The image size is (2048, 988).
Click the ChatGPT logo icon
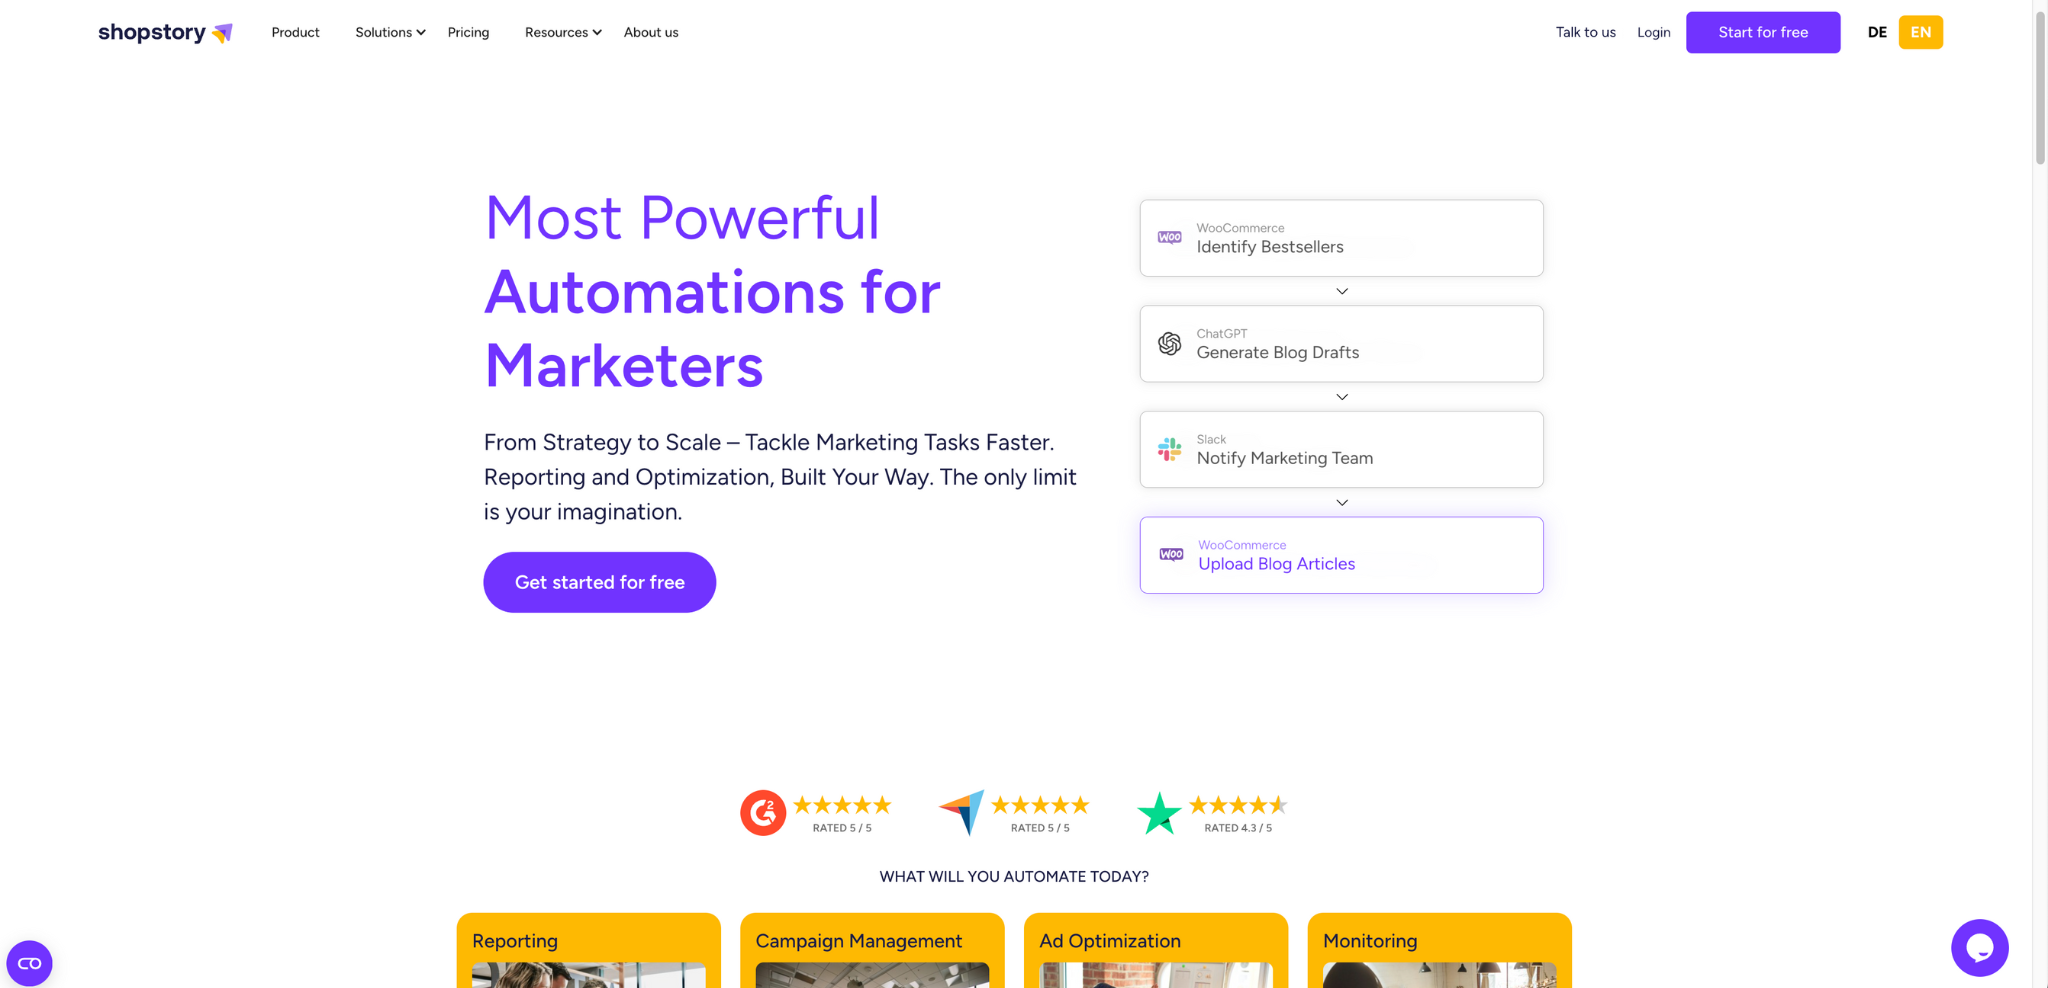(x=1169, y=344)
